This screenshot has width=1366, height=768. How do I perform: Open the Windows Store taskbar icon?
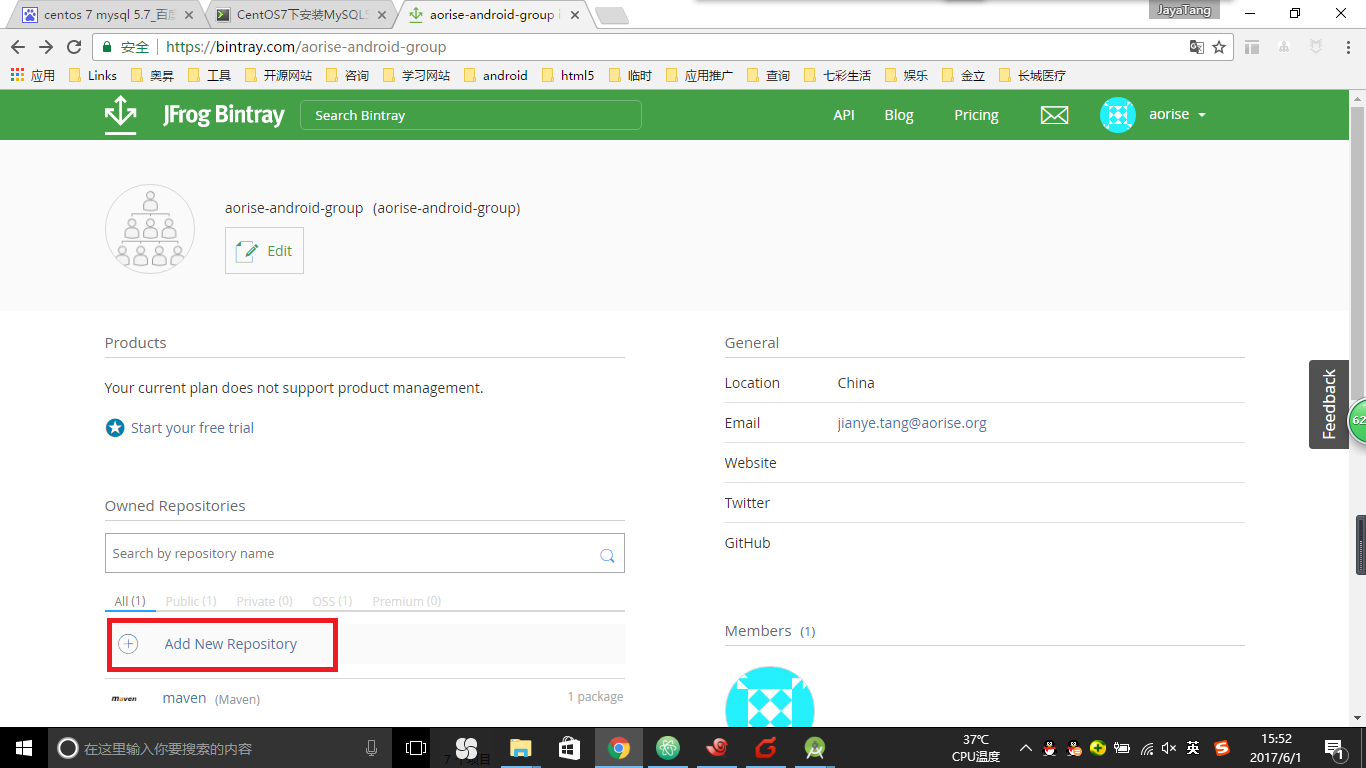pos(569,748)
